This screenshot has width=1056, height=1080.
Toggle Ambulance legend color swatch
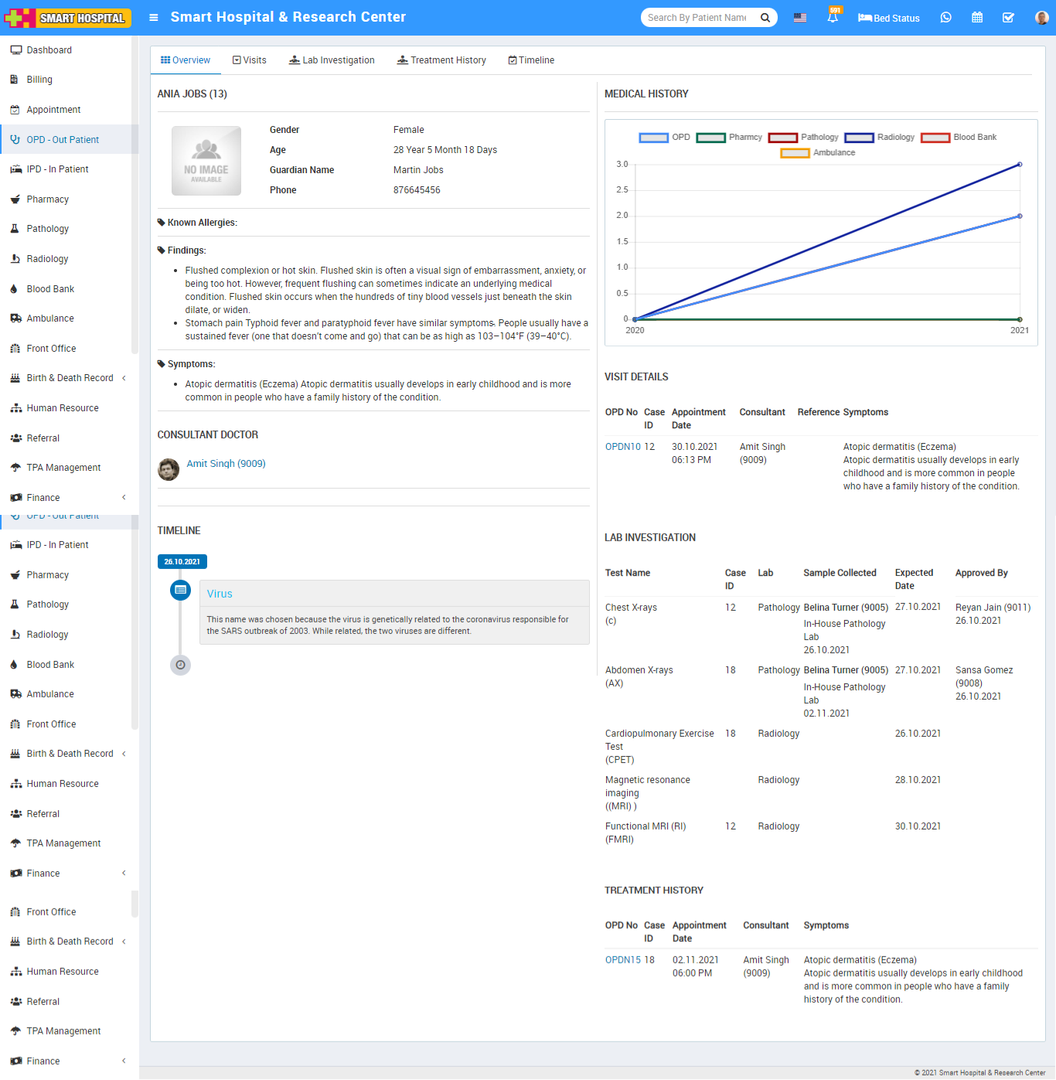point(795,153)
